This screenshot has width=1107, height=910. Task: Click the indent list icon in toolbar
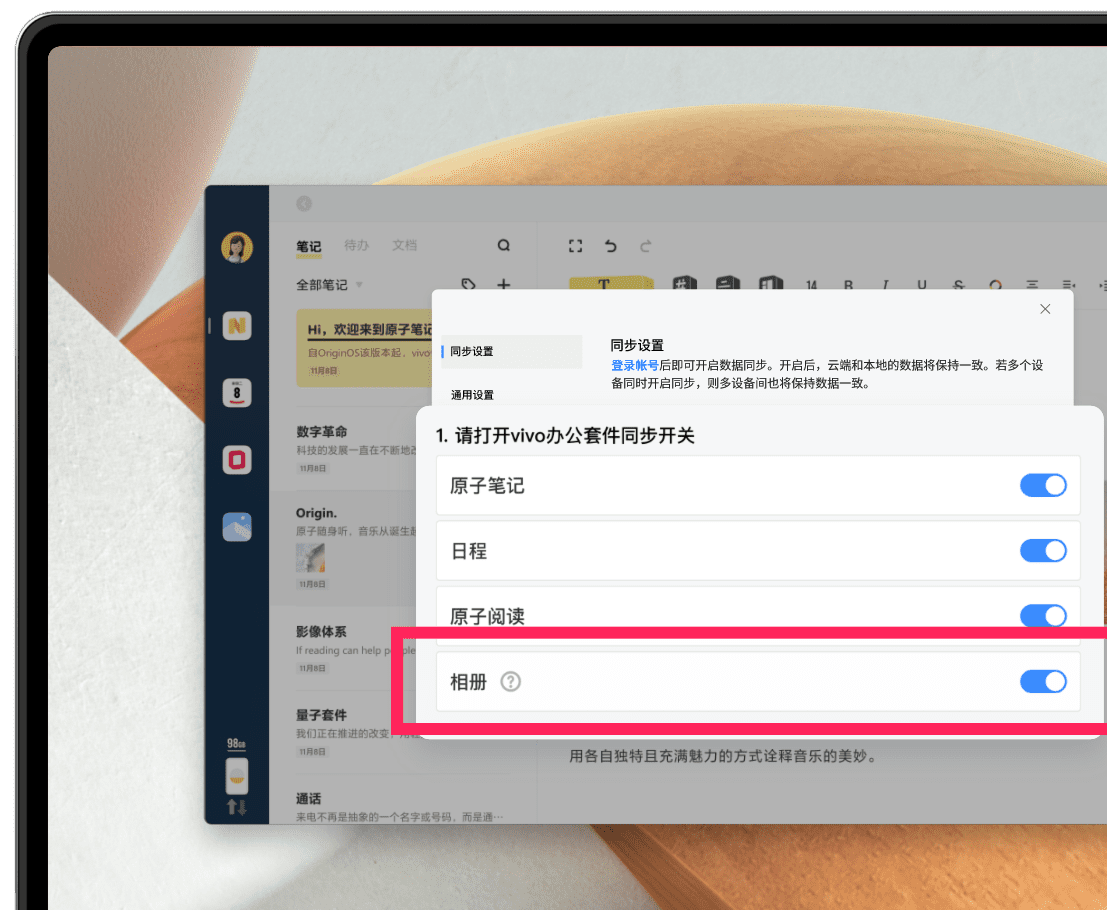(x=1069, y=285)
